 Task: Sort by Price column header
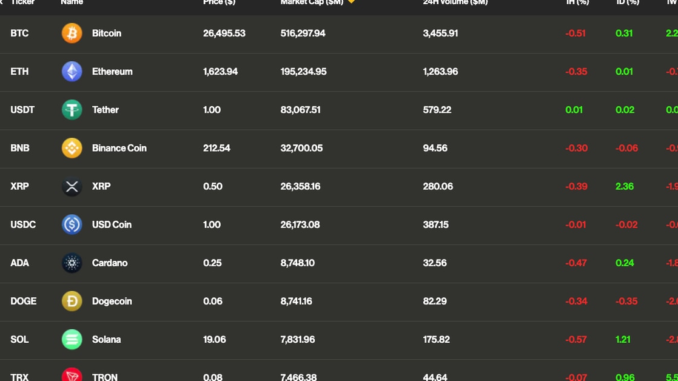219,2
